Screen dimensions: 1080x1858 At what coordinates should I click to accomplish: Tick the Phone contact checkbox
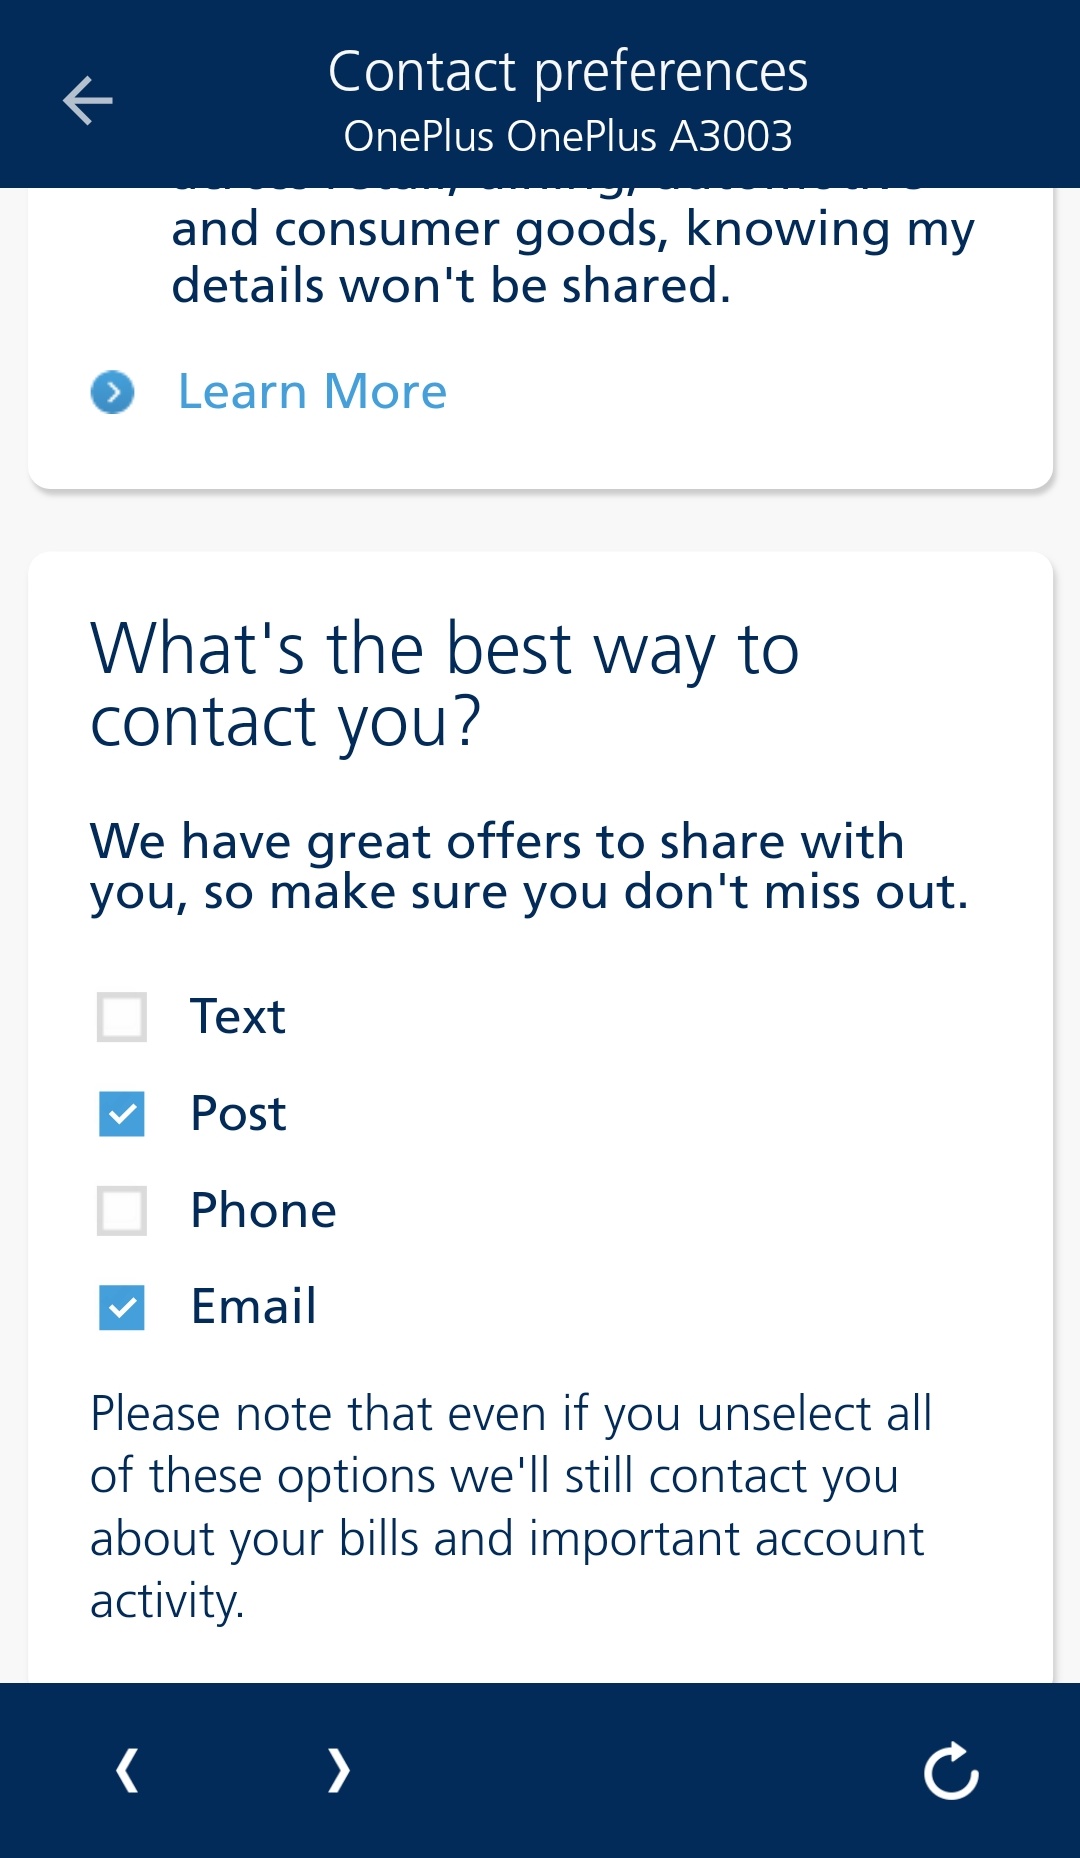point(122,1211)
